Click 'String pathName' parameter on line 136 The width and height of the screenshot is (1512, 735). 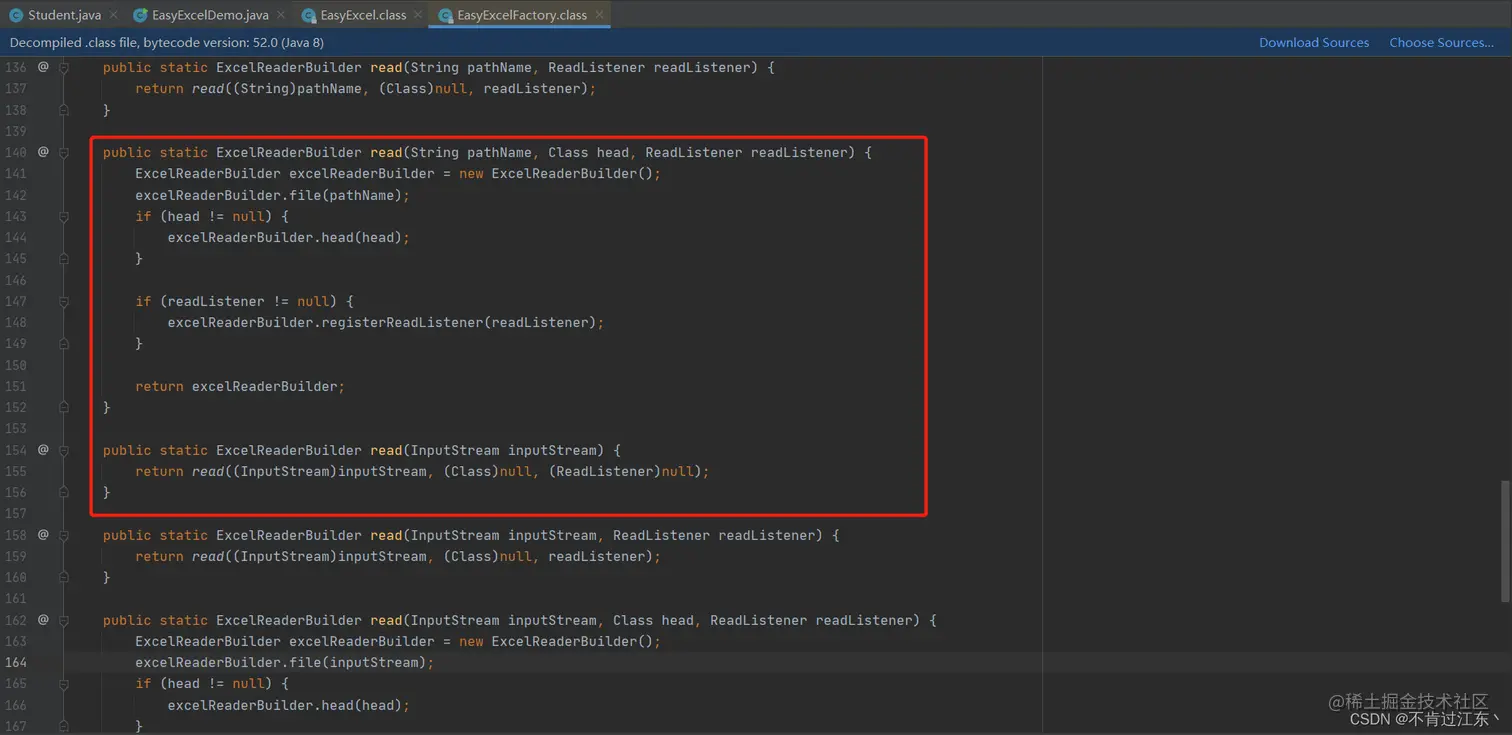tap(470, 67)
